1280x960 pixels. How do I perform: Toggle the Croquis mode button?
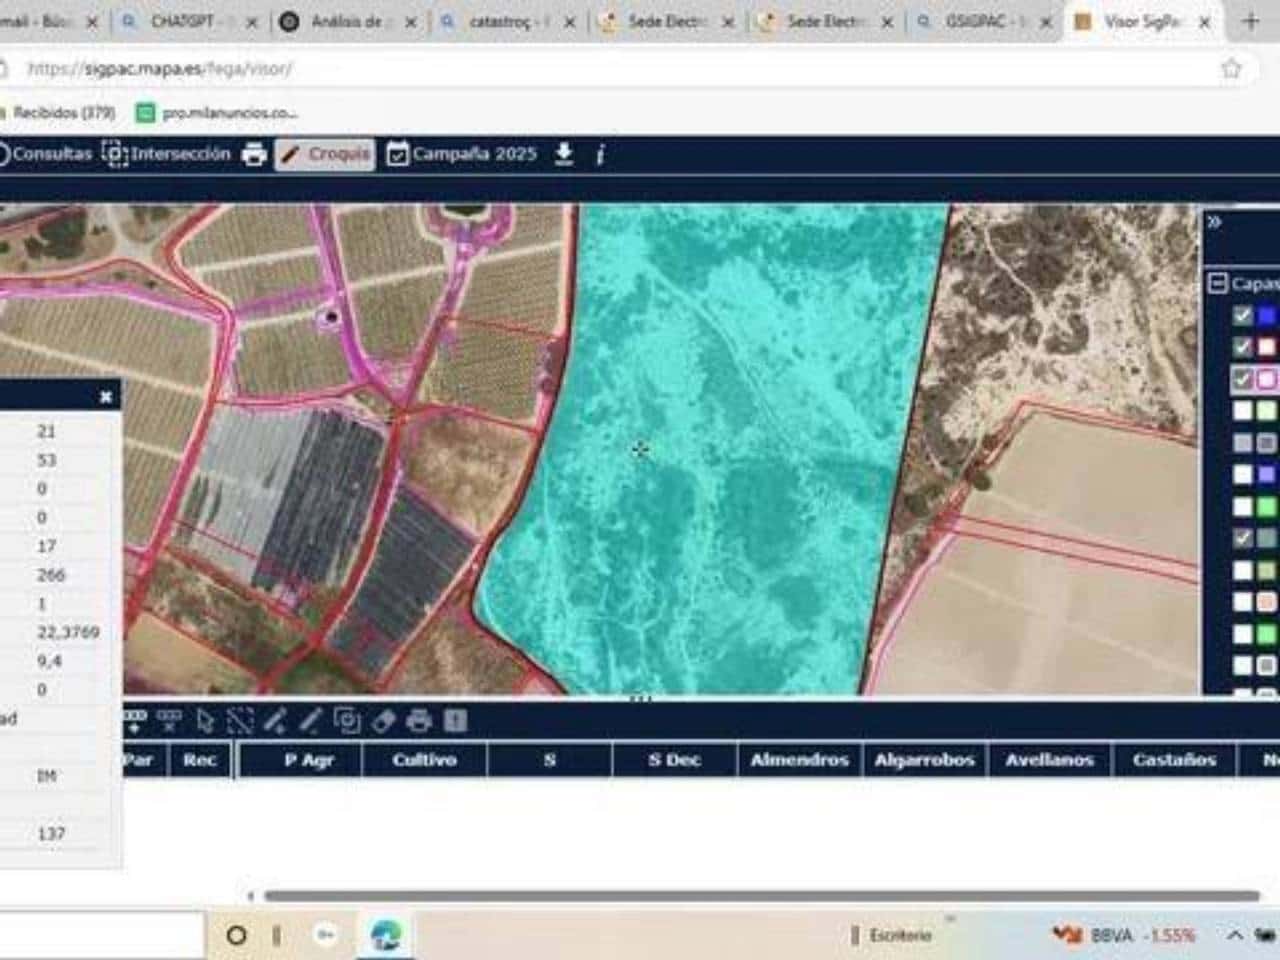click(x=324, y=154)
